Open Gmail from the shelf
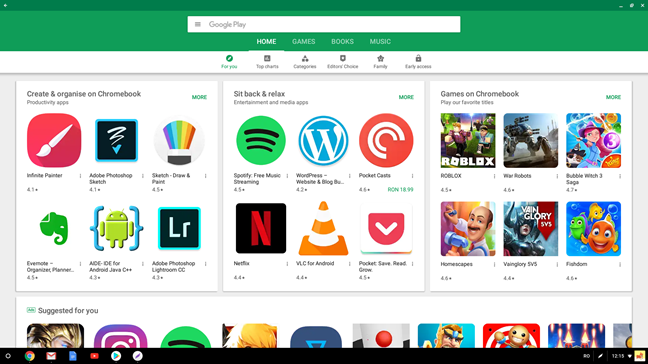This screenshot has width=648, height=364. click(x=51, y=356)
